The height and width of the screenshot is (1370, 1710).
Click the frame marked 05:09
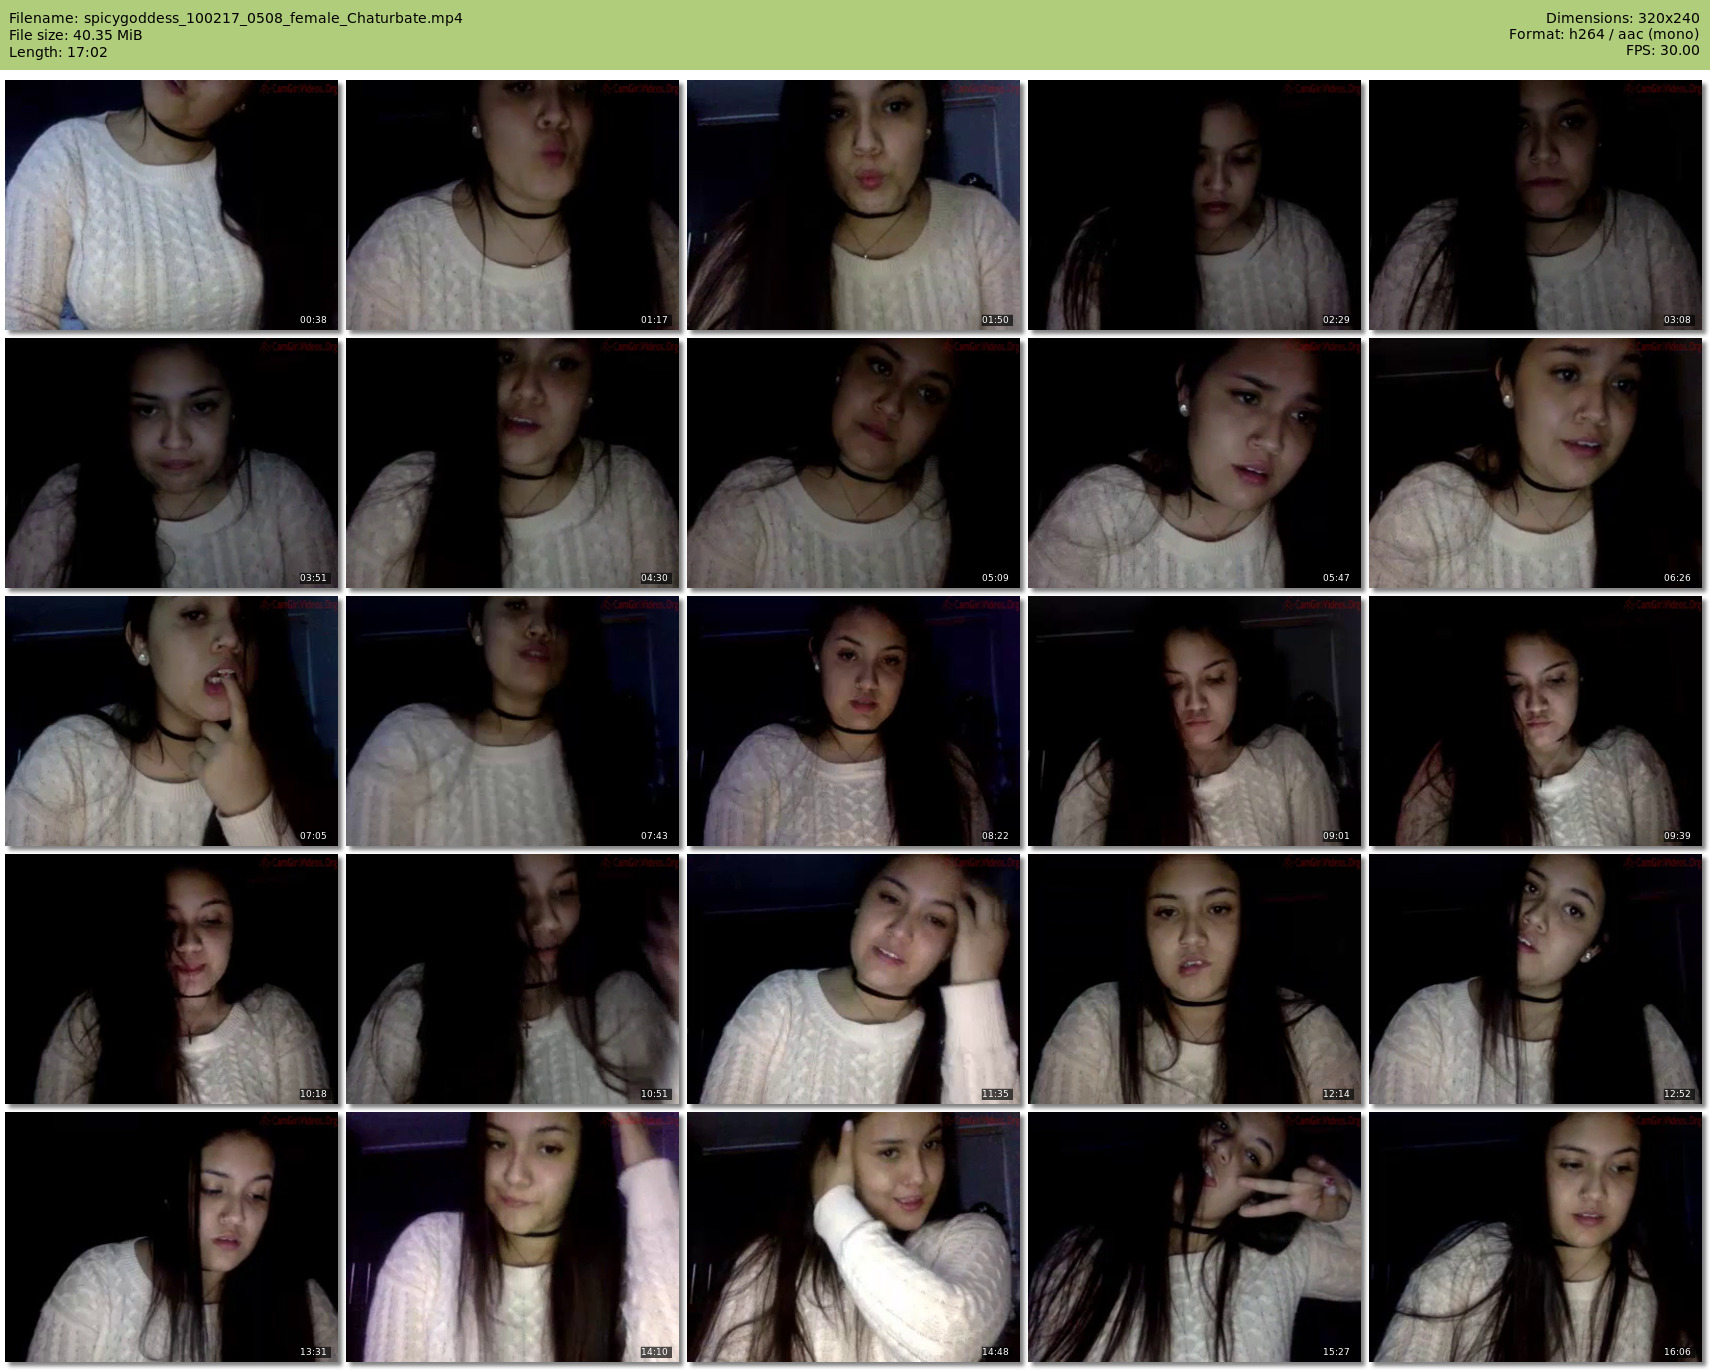point(854,463)
